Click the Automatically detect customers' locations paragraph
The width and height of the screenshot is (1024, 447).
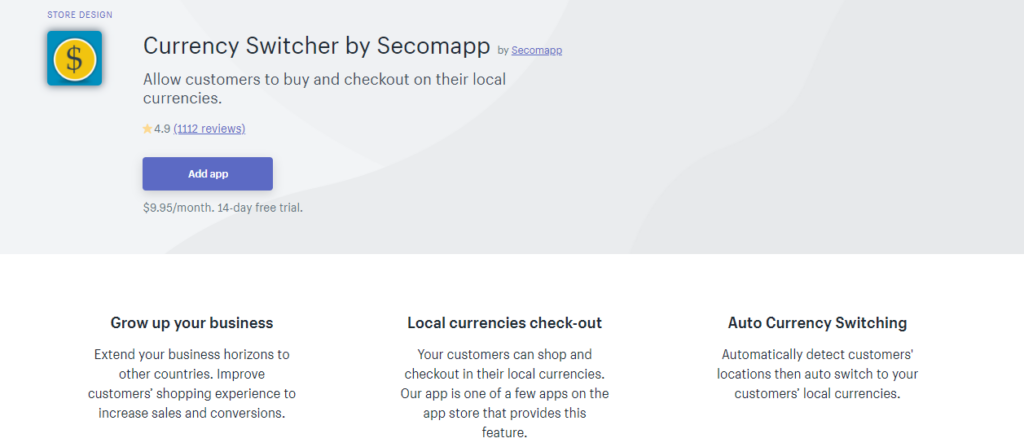(818, 374)
